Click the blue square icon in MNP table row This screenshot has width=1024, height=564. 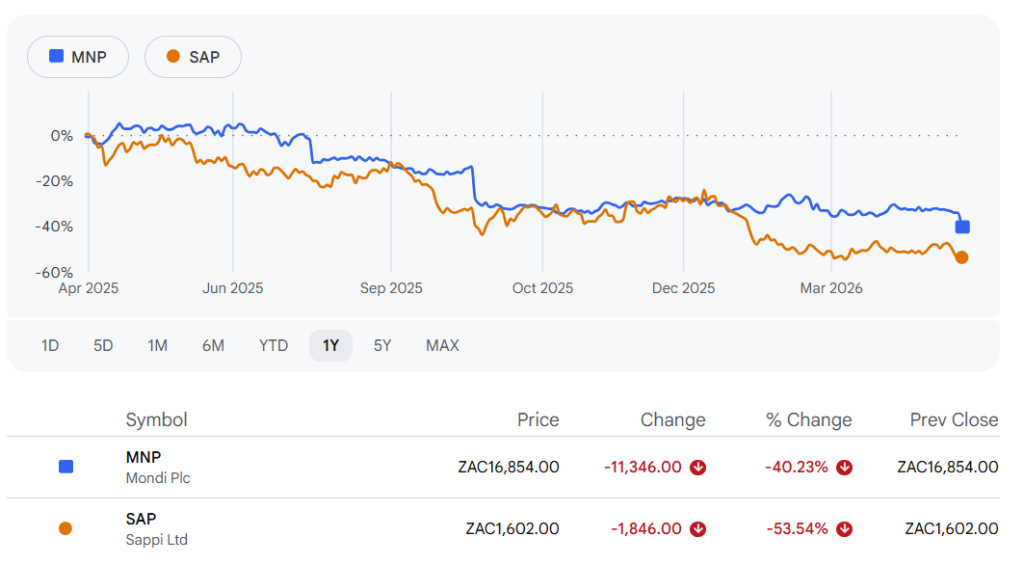tap(66, 467)
